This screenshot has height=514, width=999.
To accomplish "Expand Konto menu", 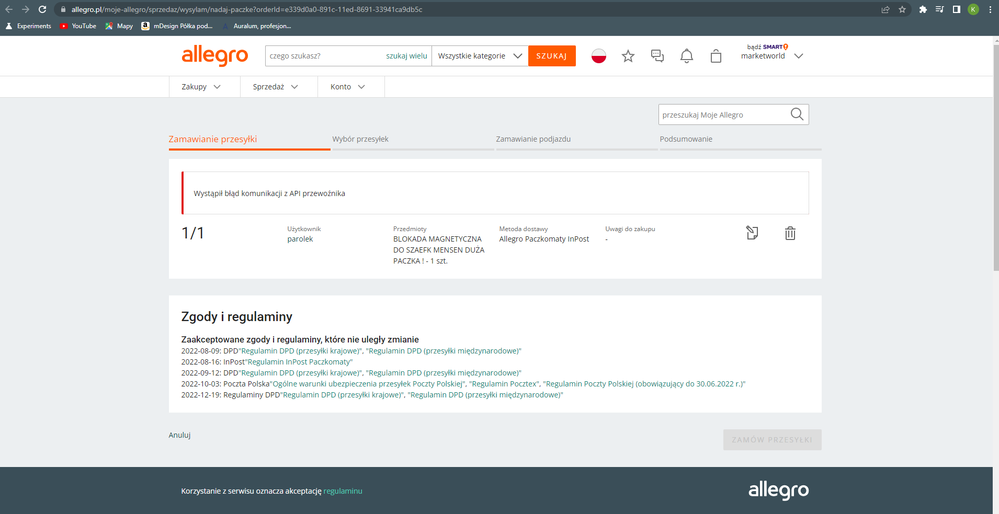I will [348, 87].
